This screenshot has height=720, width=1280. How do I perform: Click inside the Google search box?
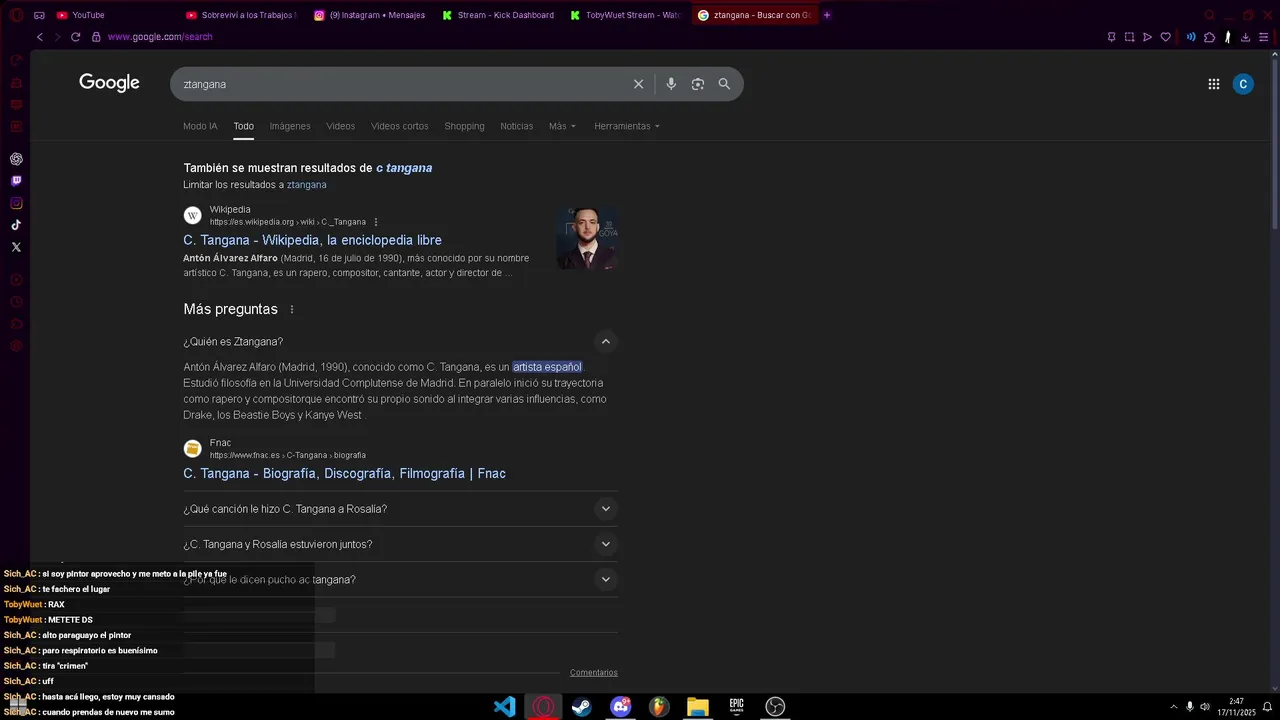point(400,84)
